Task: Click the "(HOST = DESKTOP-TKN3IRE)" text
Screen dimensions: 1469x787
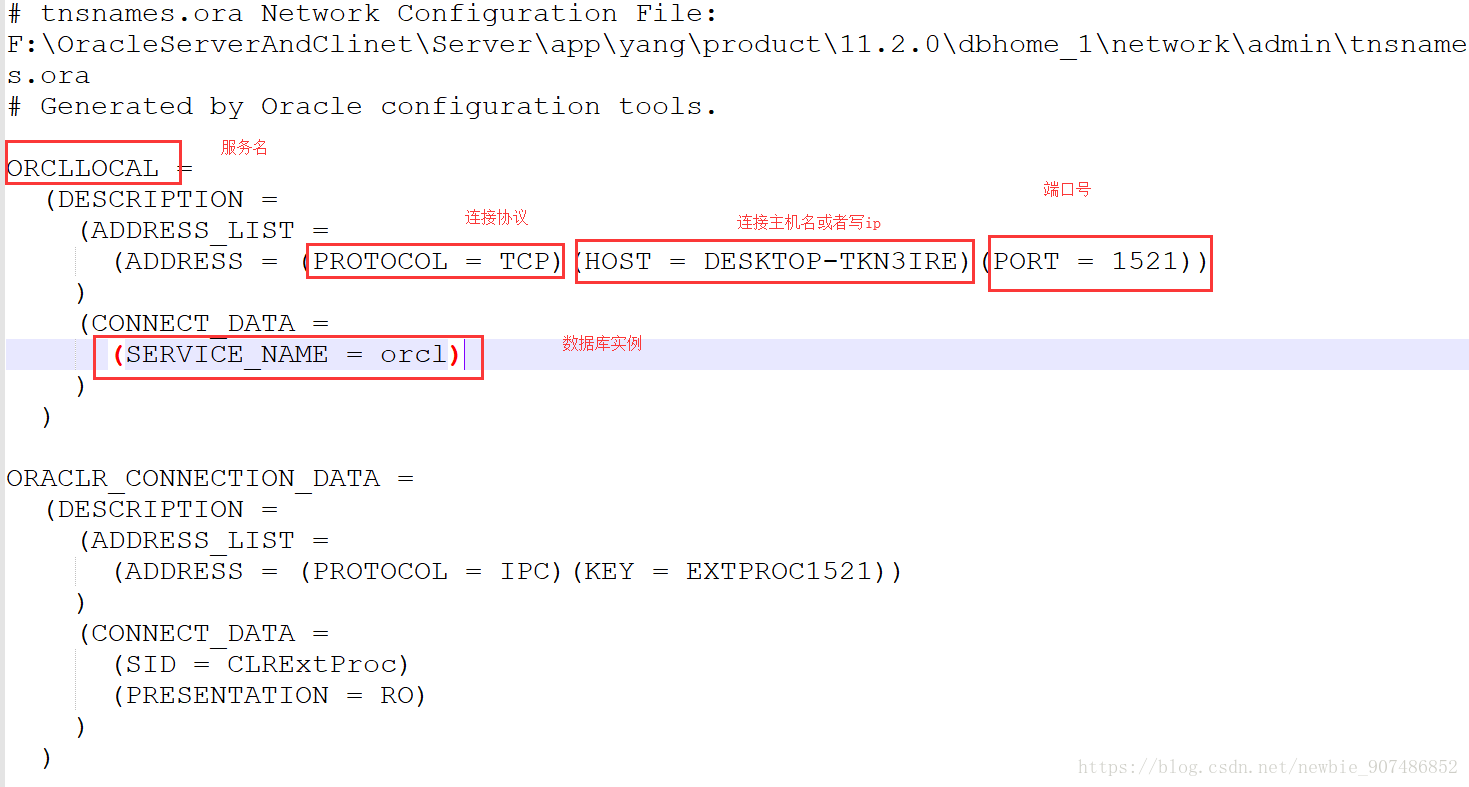Action: pos(772,262)
